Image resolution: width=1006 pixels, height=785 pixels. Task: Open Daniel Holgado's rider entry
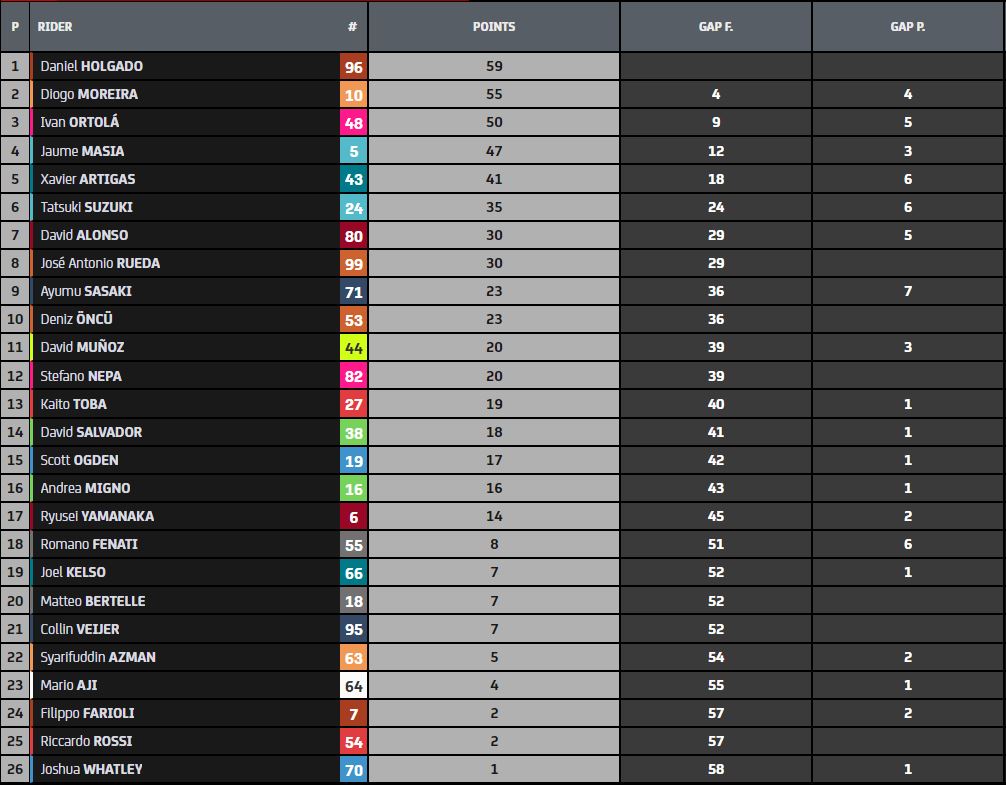91,66
